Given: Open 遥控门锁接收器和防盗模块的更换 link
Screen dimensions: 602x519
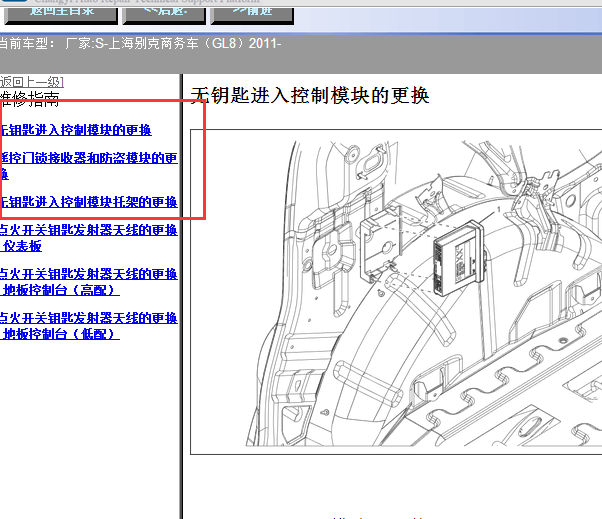Looking at the screenshot, I should pos(89,166).
